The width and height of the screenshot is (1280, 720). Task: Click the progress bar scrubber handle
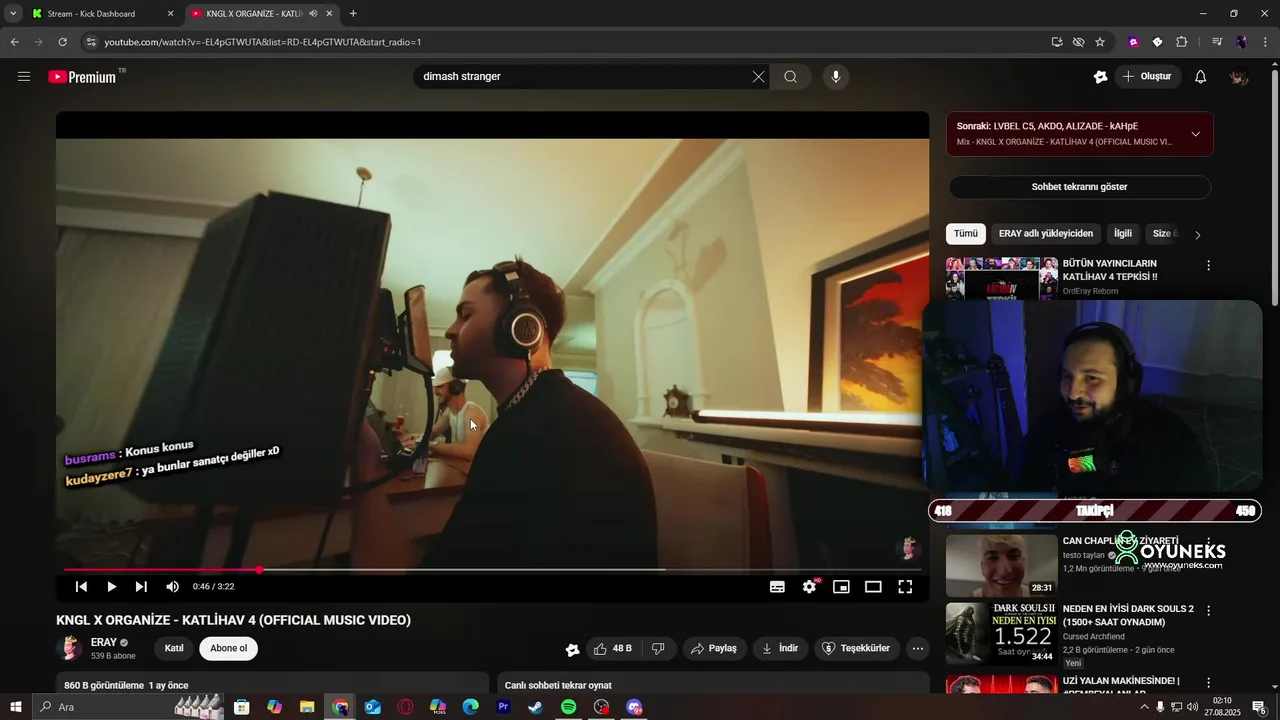click(259, 570)
